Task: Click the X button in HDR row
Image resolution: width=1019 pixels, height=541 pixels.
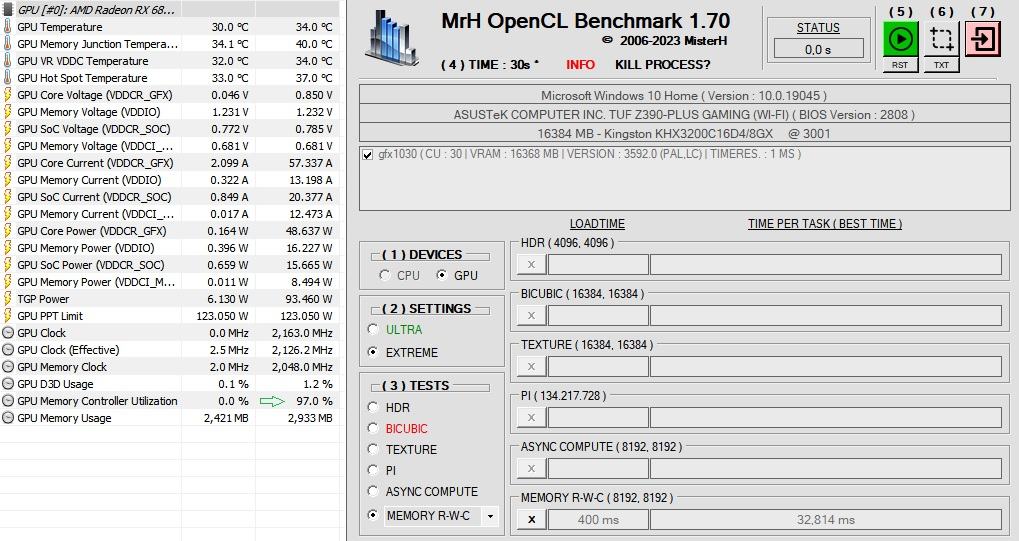Action: (x=531, y=265)
